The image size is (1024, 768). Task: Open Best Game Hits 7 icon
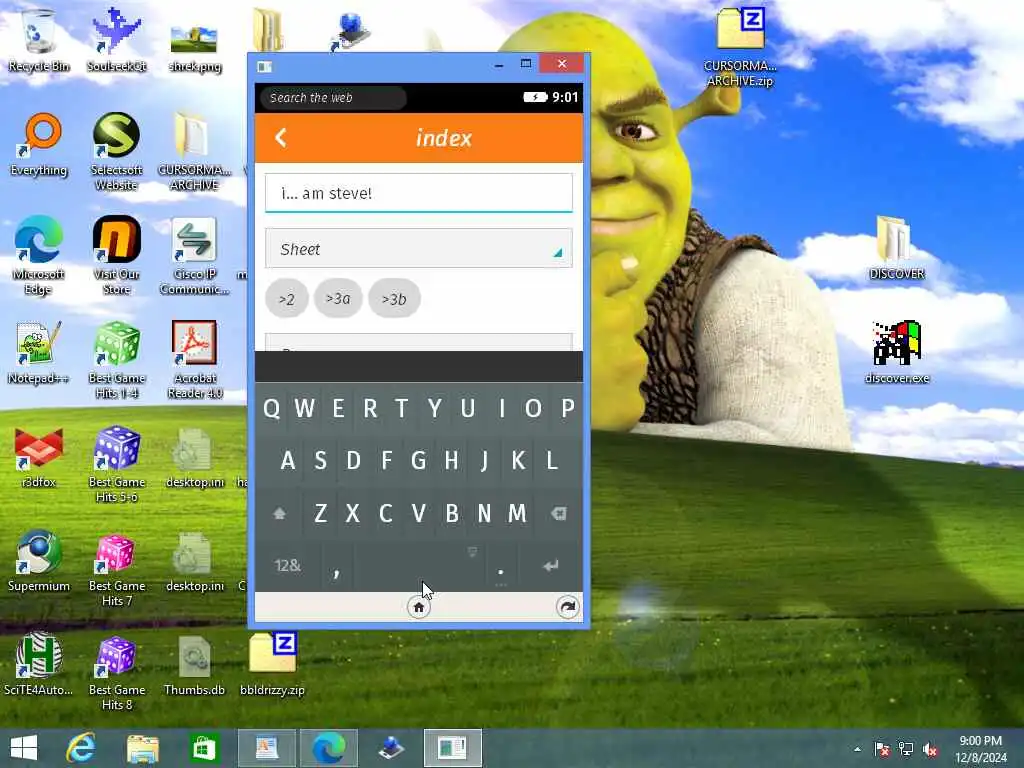pyautogui.click(x=116, y=568)
